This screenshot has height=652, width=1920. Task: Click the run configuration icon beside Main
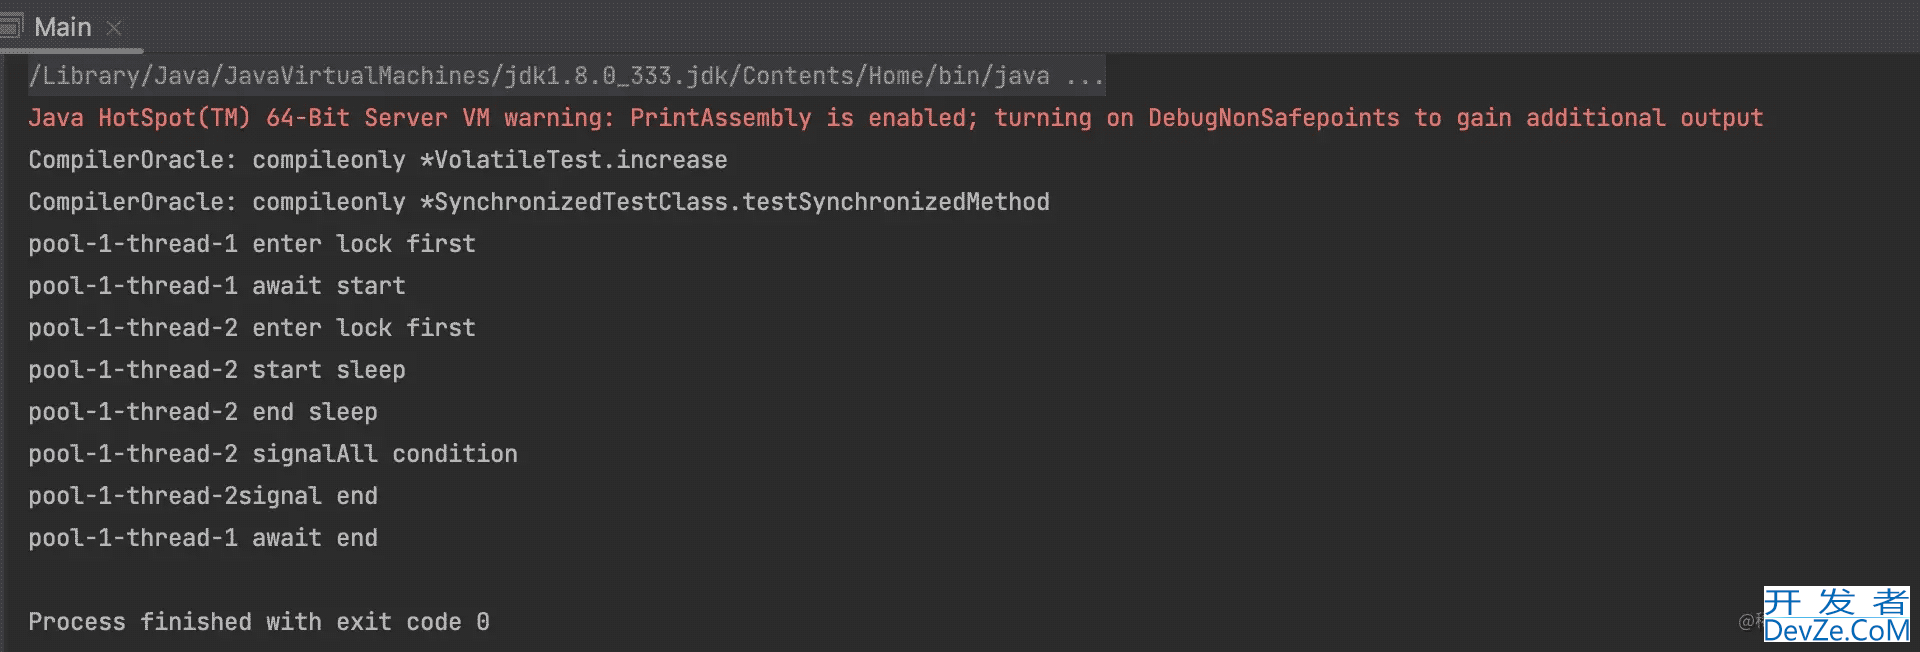(x=11, y=26)
